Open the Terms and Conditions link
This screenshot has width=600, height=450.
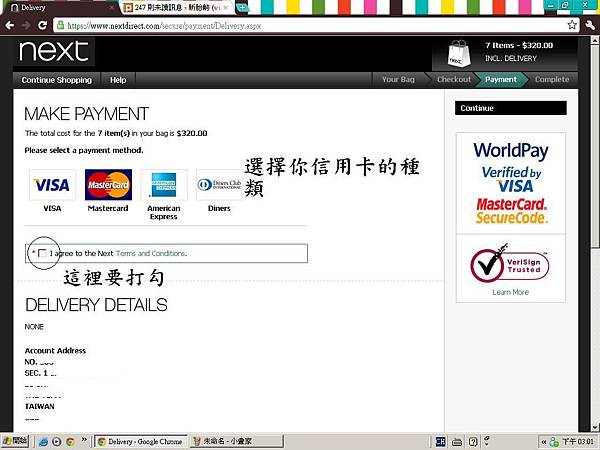point(151,253)
